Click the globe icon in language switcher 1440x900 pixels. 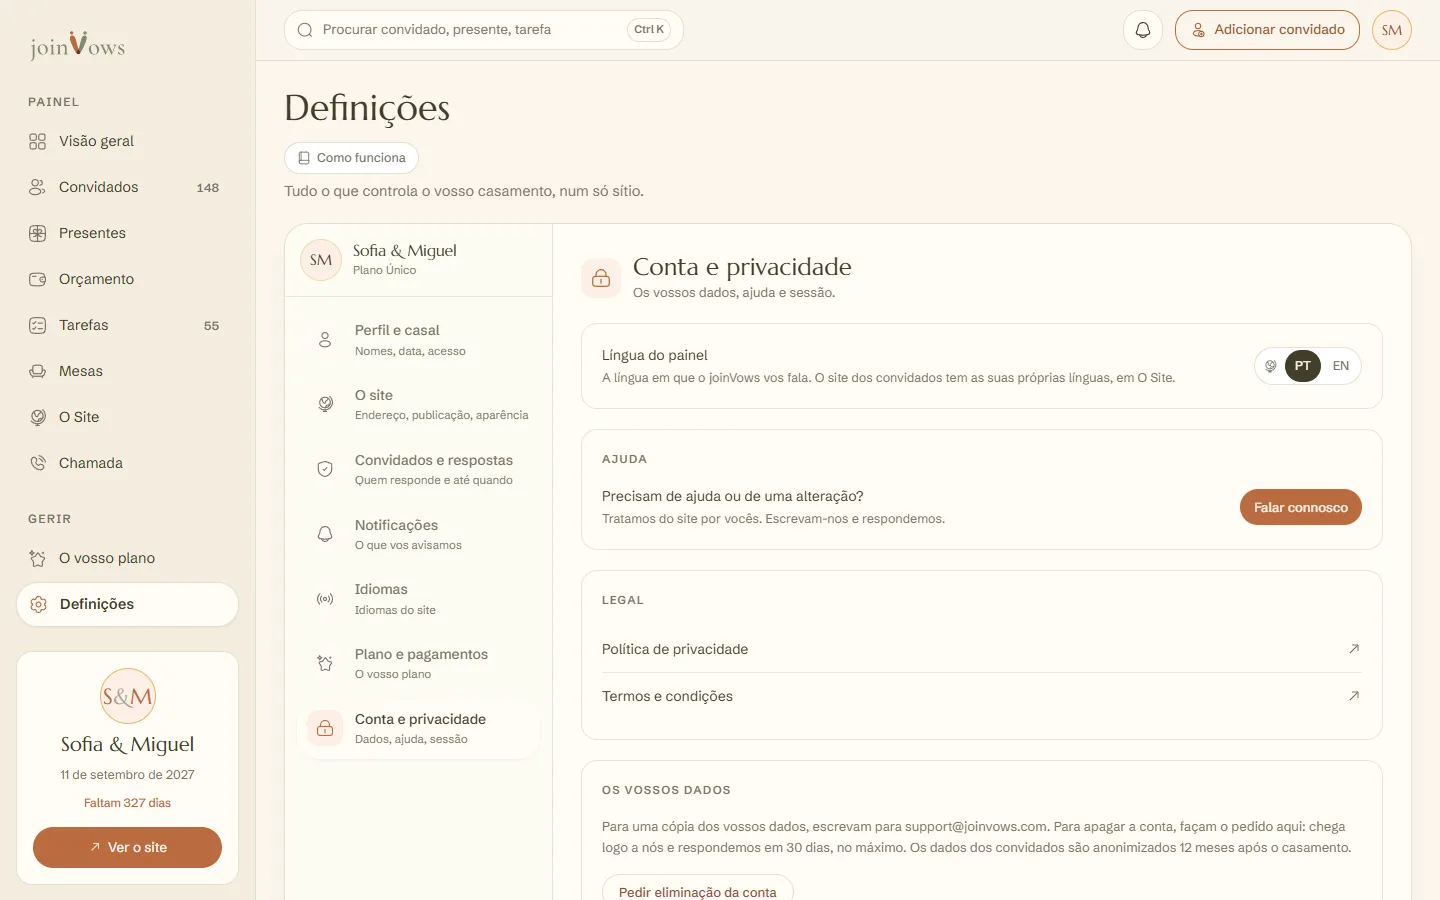1271,366
